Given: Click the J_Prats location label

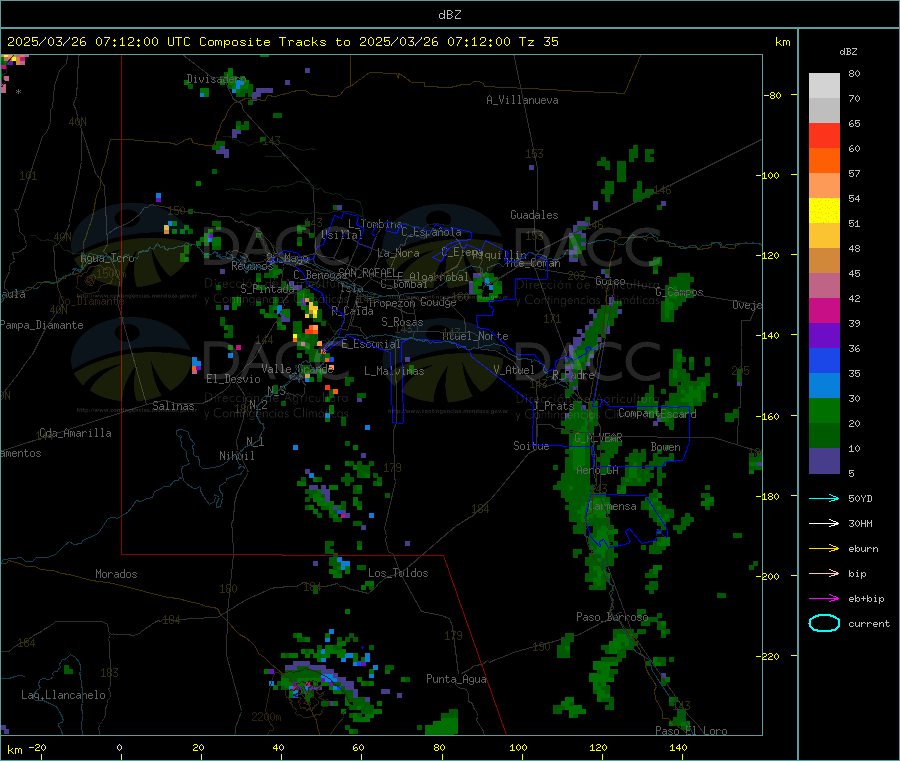Looking at the screenshot, I should (554, 406).
